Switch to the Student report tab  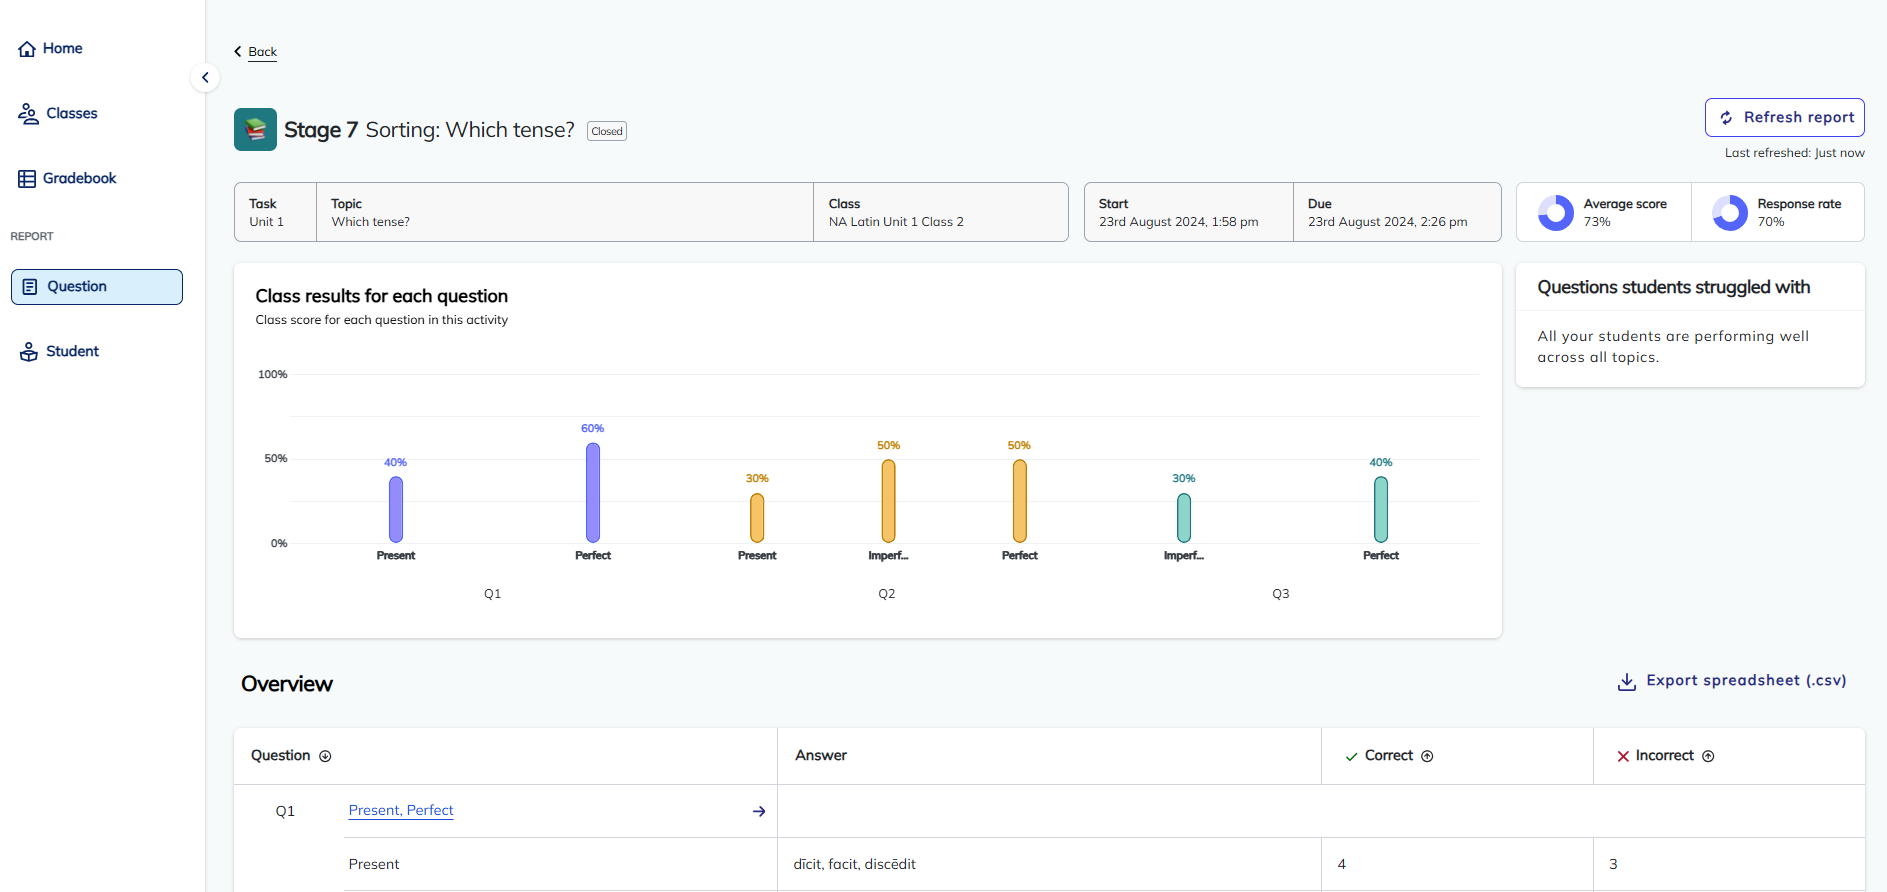coord(60,351)
